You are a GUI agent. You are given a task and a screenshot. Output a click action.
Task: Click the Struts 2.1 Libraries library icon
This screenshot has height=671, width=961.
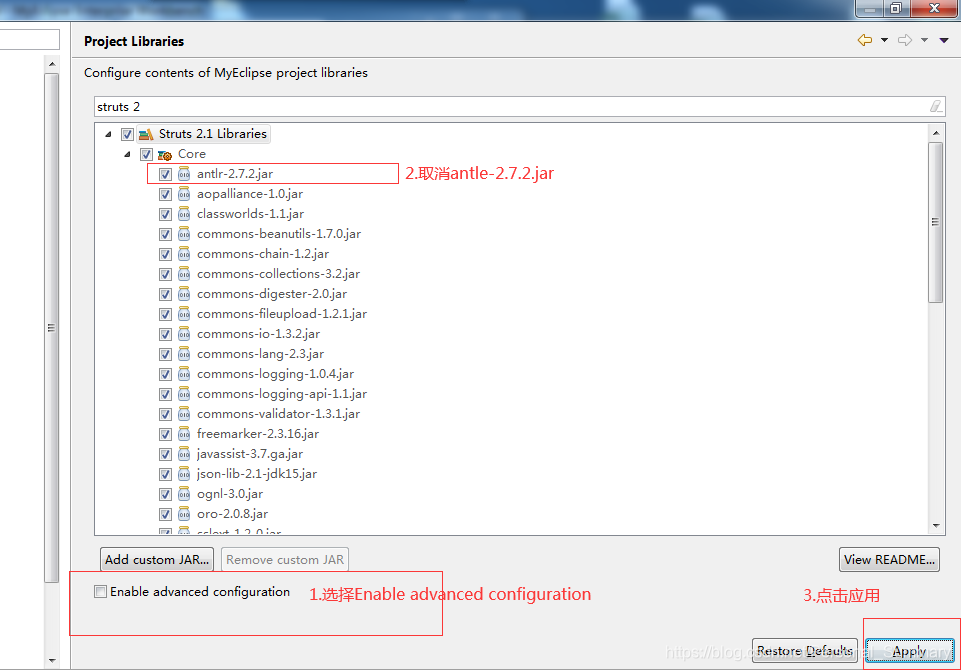click(146, 134)
